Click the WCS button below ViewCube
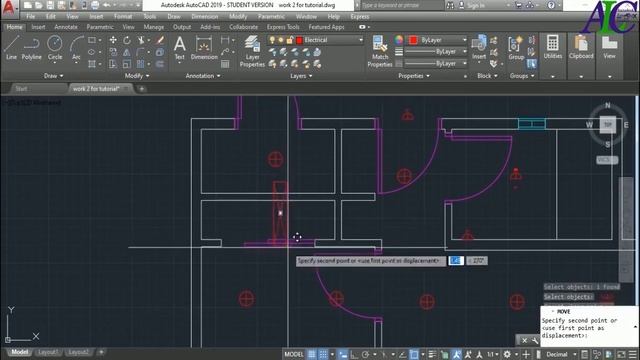Image resolution: width=640 pixels, height=360 pixels. [607, 160]
